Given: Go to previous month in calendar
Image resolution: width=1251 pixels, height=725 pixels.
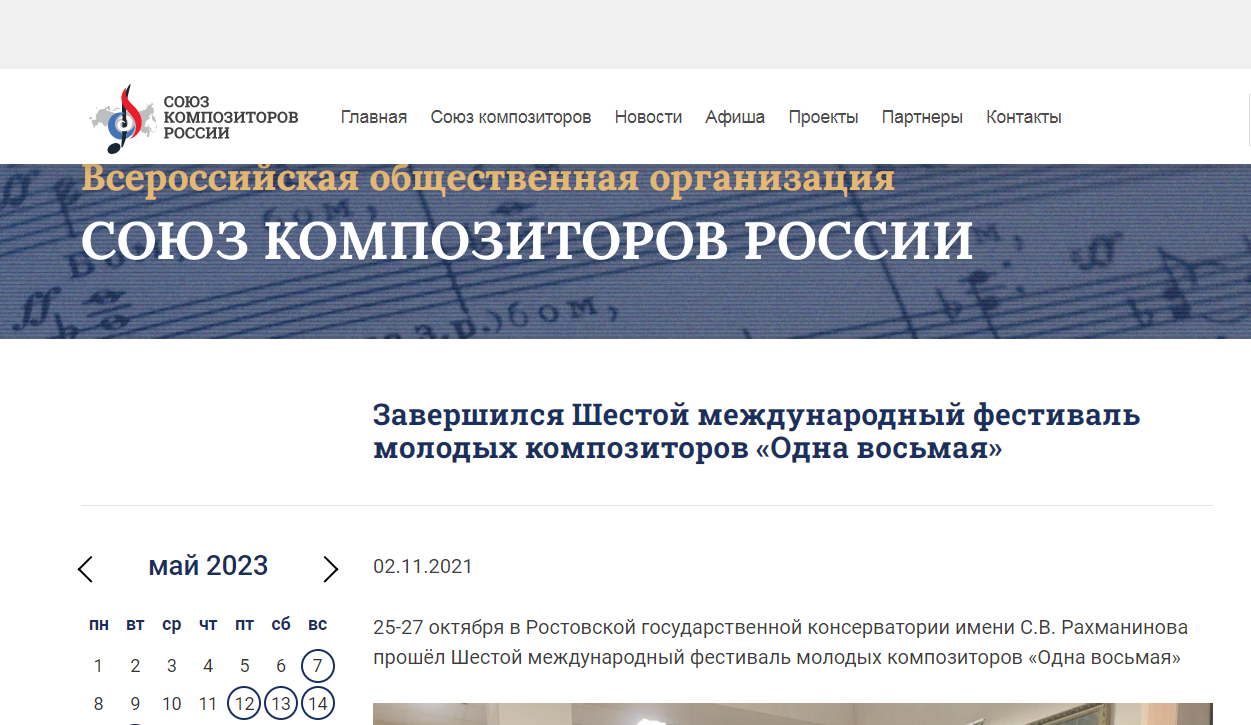Looking at the screenshot, I should 85,569.
